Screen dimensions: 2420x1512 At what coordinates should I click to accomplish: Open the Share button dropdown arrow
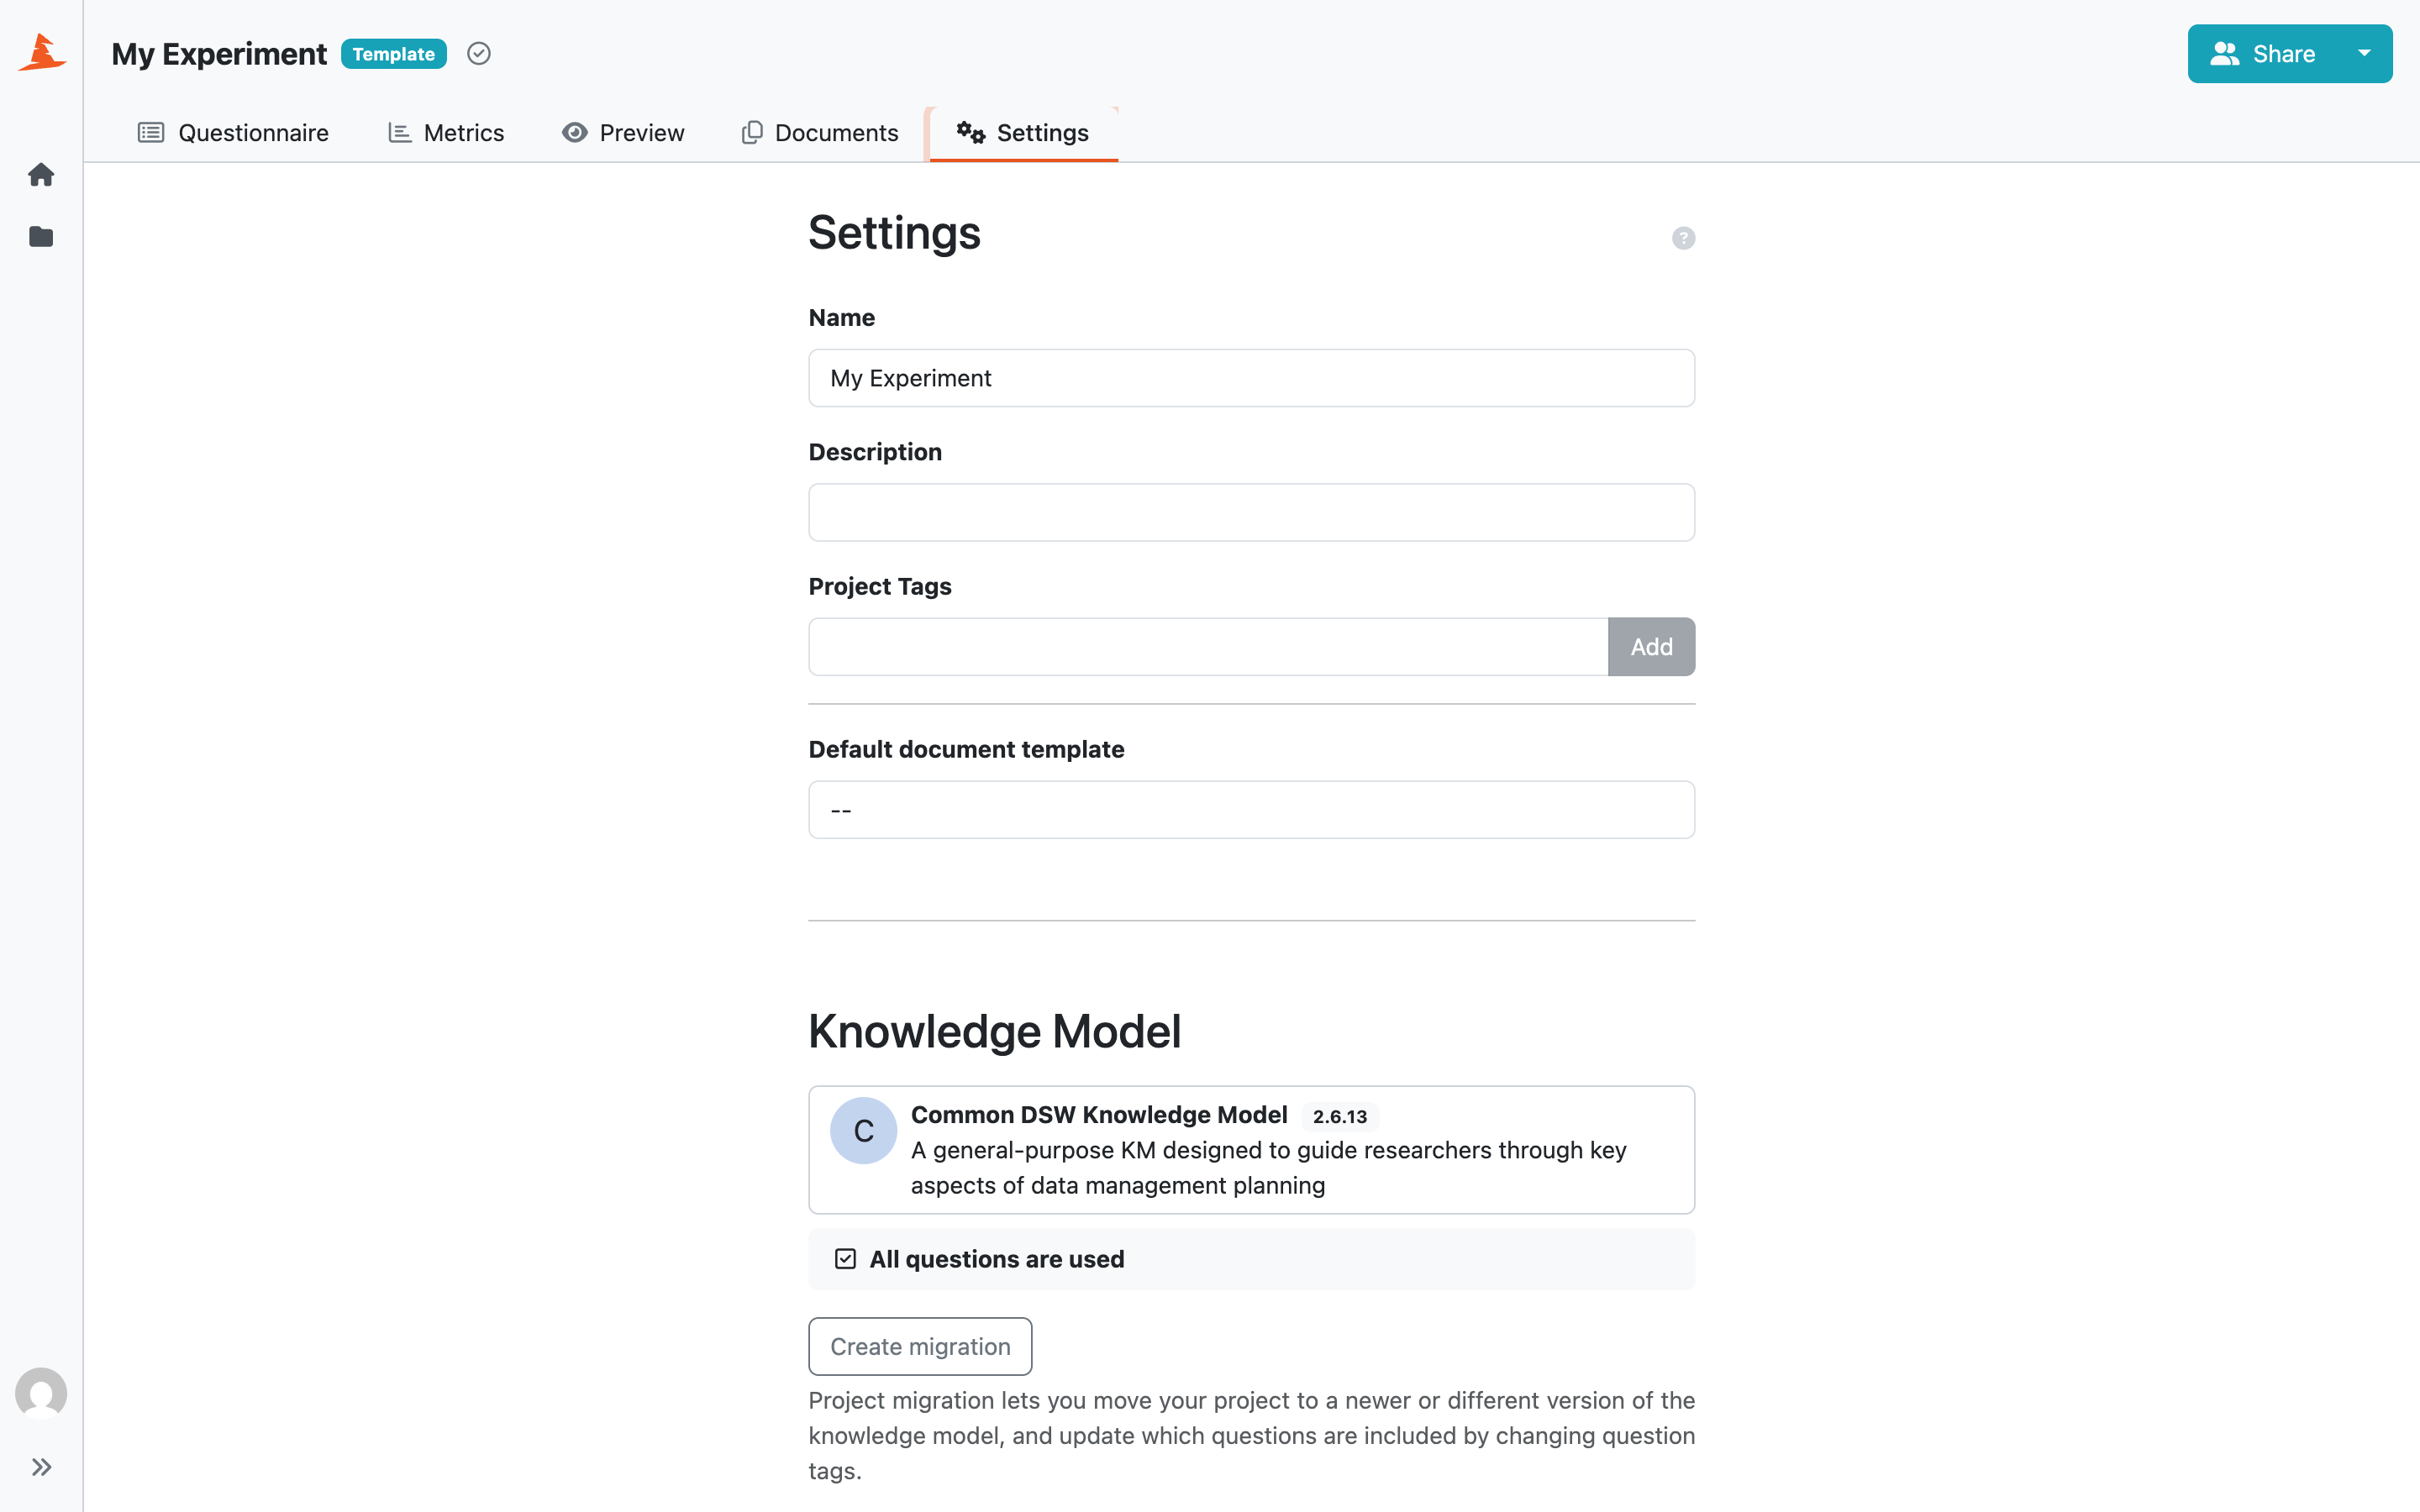[x=2364, y=54]
